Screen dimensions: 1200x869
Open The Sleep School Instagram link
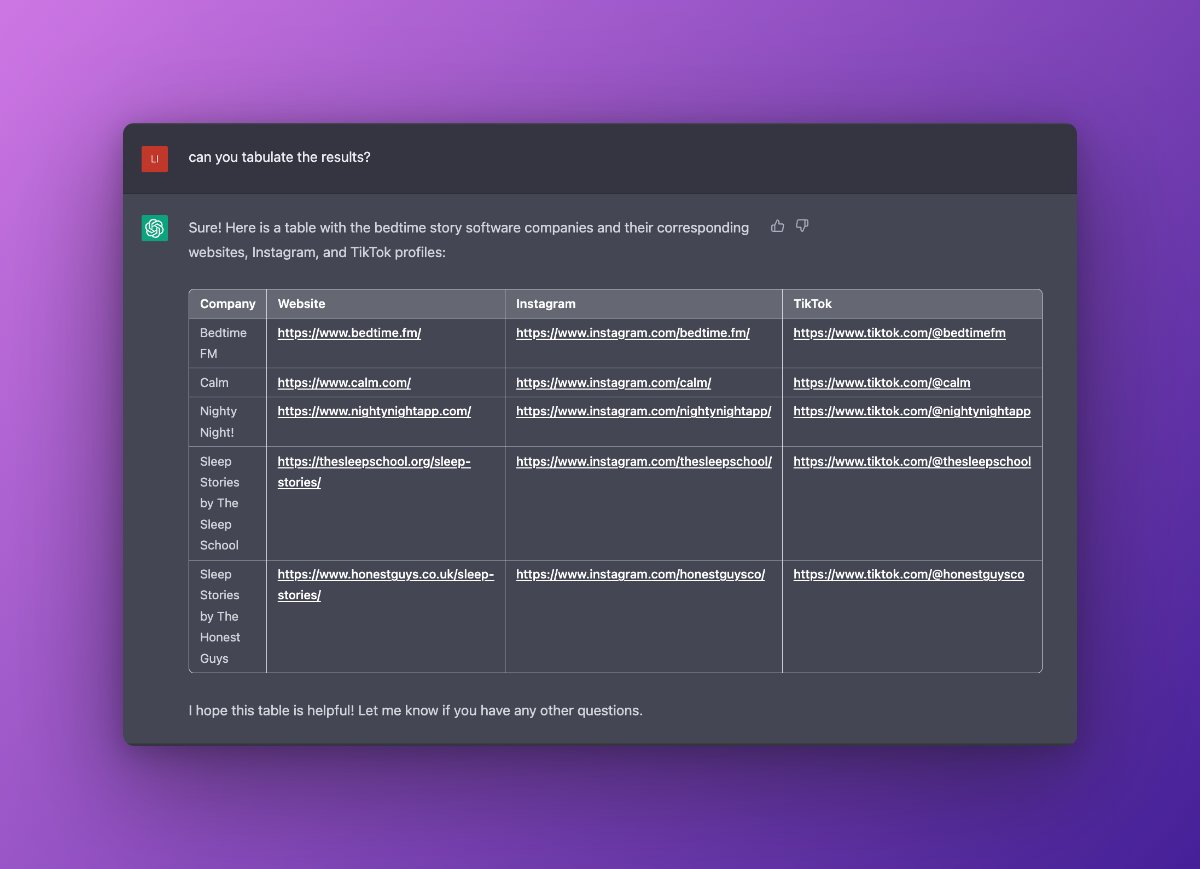point(644,461)
